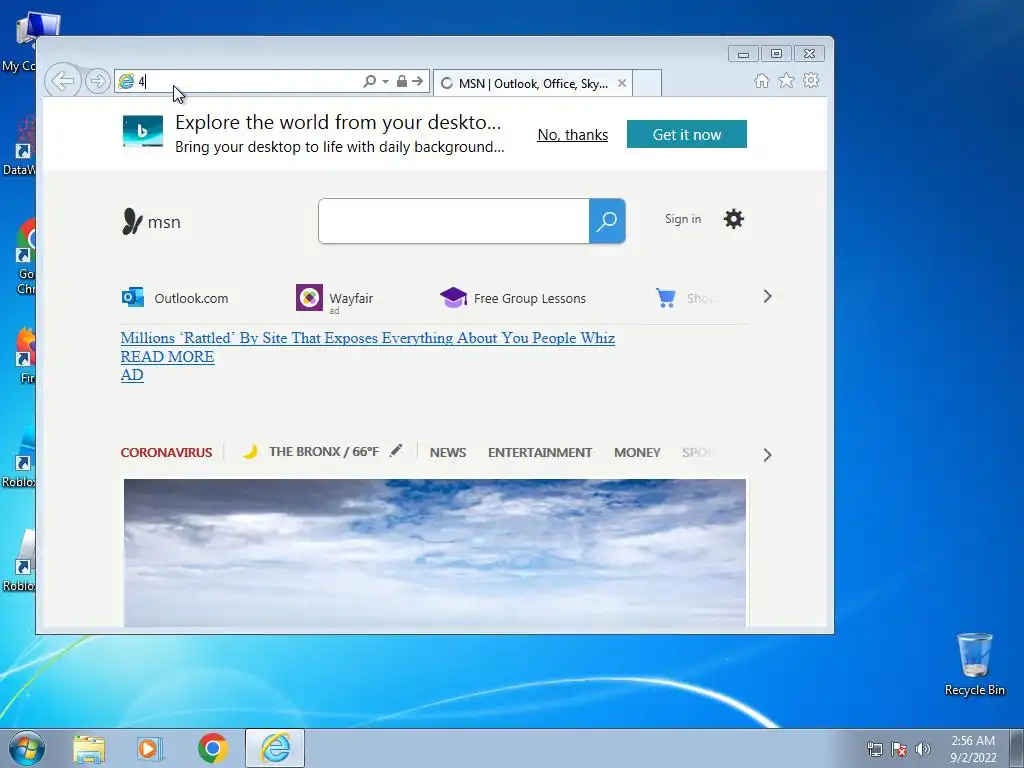Dismiss banner with No, thanks

click(x=573, y=135)
